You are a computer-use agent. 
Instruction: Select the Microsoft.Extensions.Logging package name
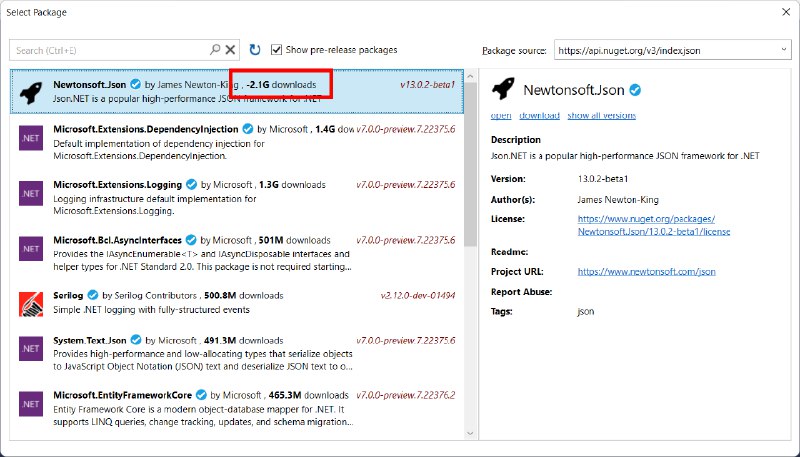click(x=117, y=184)
